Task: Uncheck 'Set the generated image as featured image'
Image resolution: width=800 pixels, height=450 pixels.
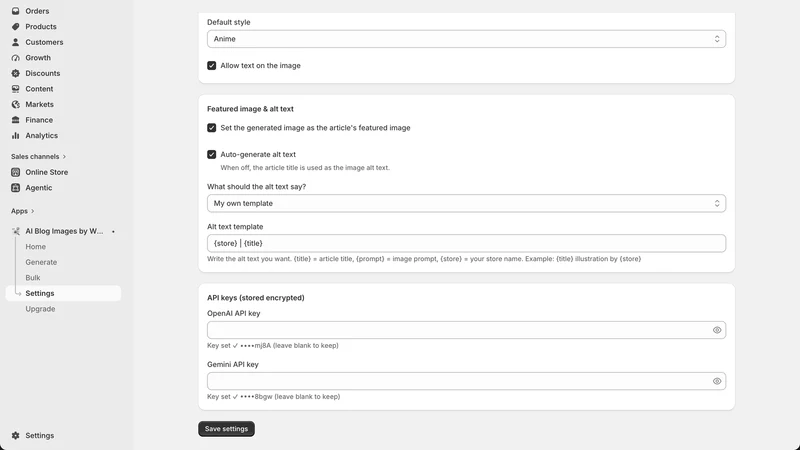Action: (211, 128)
